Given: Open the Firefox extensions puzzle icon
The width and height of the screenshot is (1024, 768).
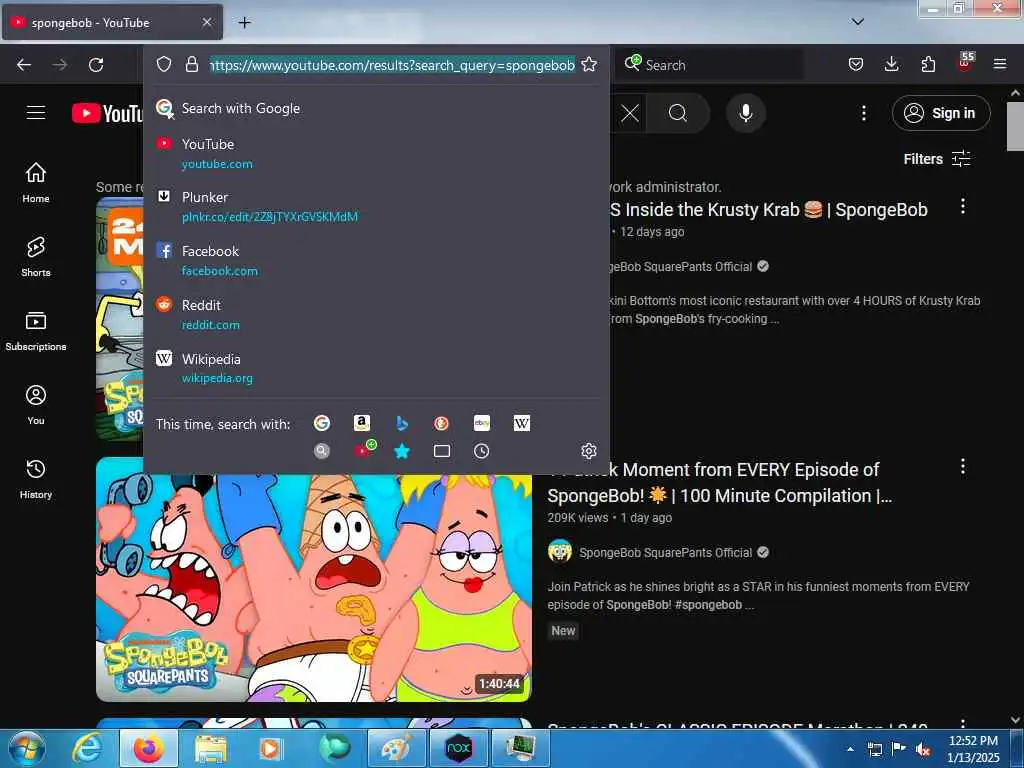Looking at the screenshot, I should point(928,64).
